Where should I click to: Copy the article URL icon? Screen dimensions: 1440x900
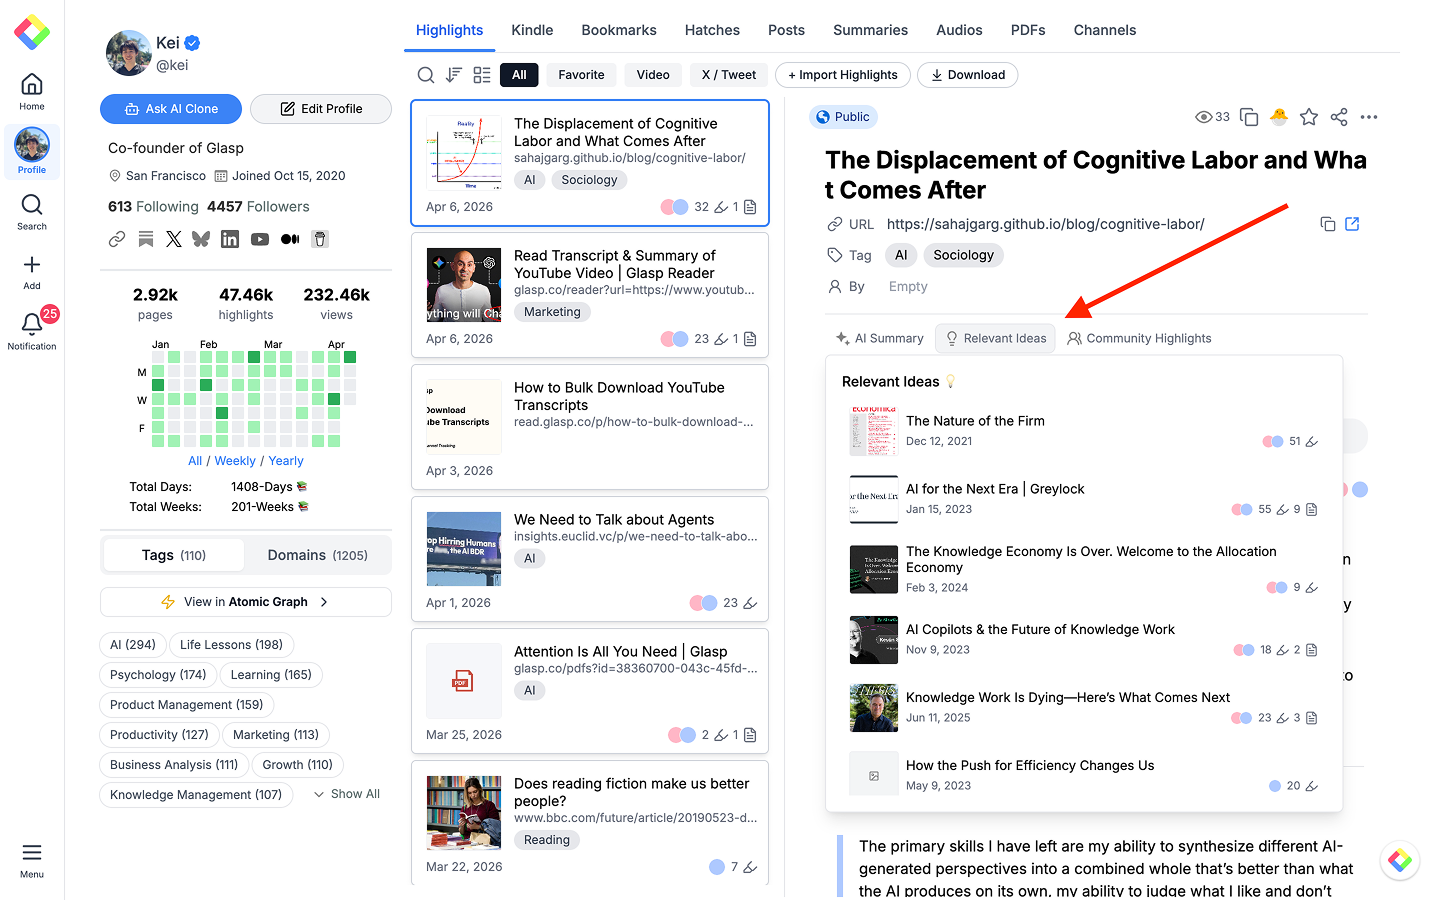pyautogui.click(x=1328, y=224)
